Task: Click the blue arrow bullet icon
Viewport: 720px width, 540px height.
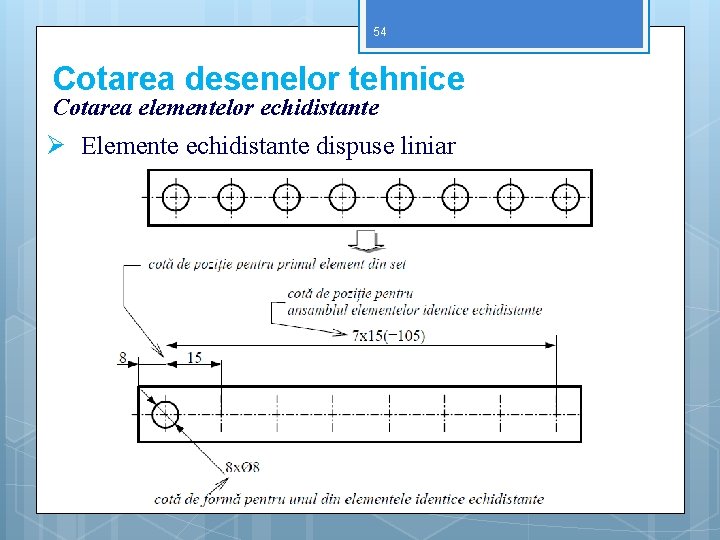Action: tap(56, 145)
